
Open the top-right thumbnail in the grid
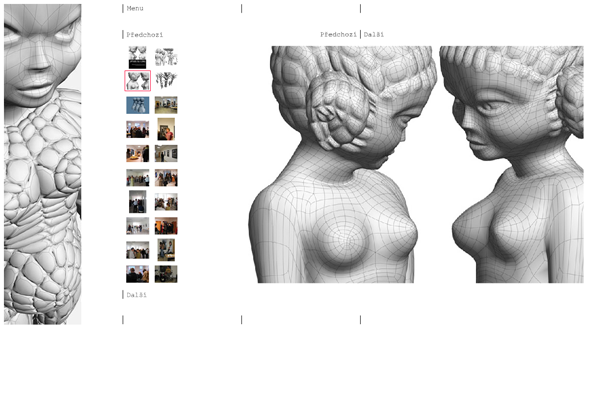pyautogui.click(x=166, y=57)
